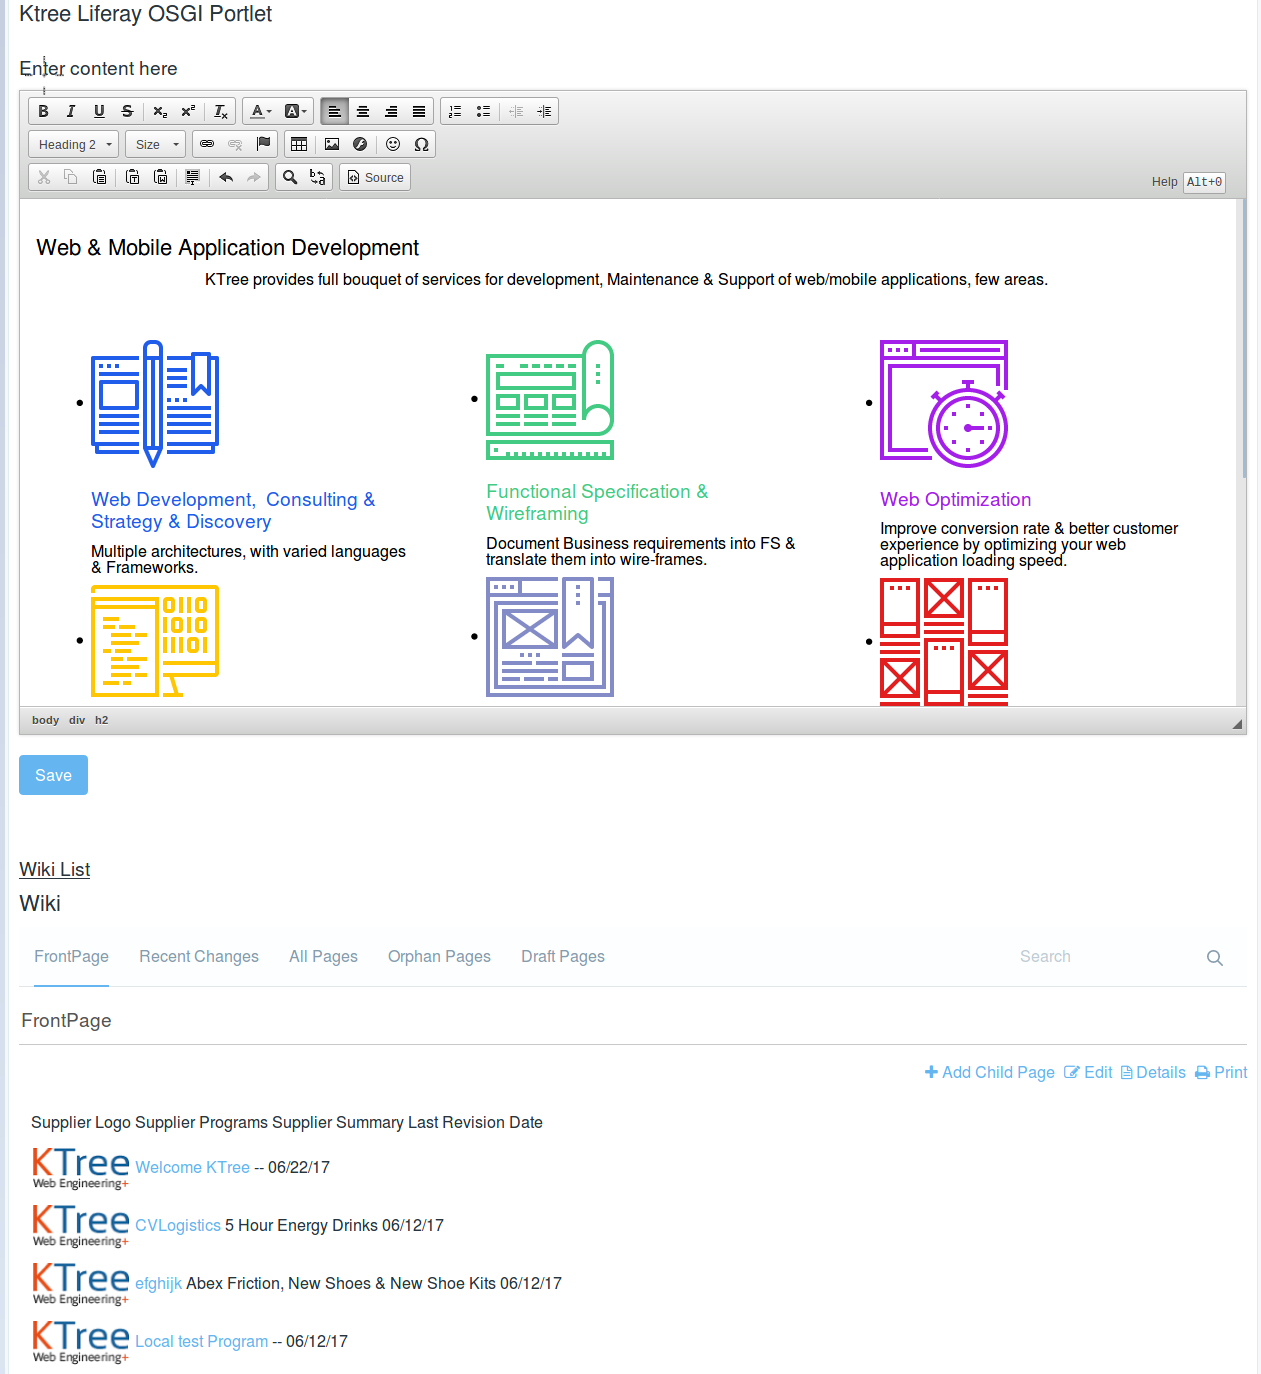This screenshot has width=1261, height=1374.
Task: Insert a special character (omega icon)
Action: pos(421,144)
